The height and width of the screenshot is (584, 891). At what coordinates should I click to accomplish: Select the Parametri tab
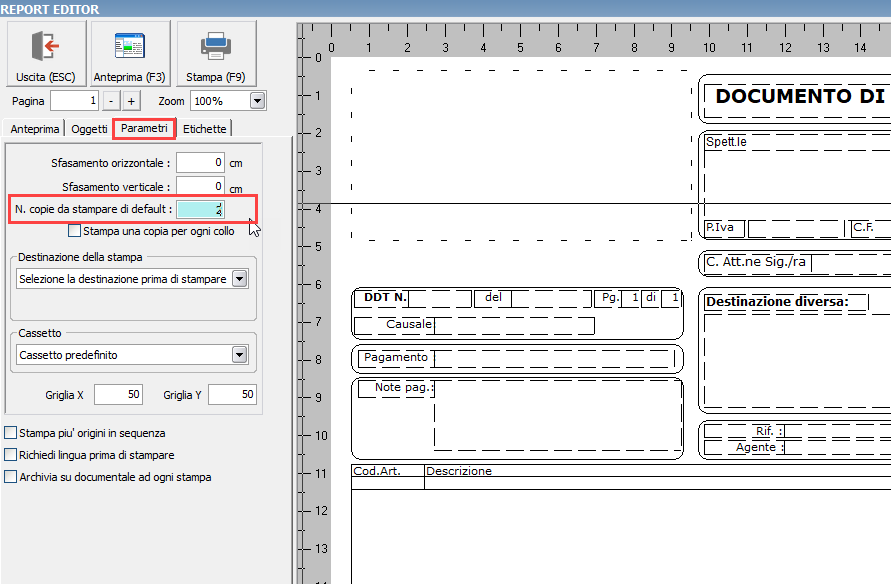pyautogui.click(x=144, y=128)
